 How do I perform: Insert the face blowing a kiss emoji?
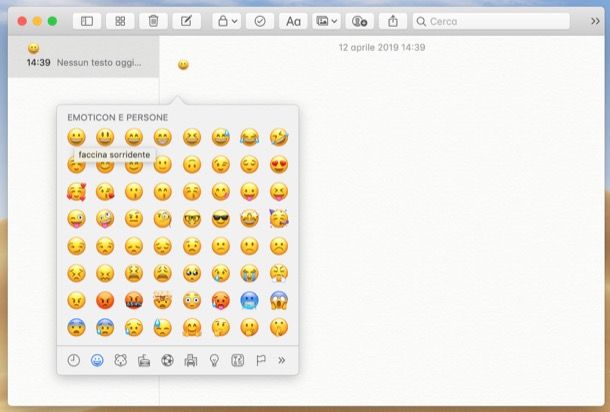(x=105, y=192)
